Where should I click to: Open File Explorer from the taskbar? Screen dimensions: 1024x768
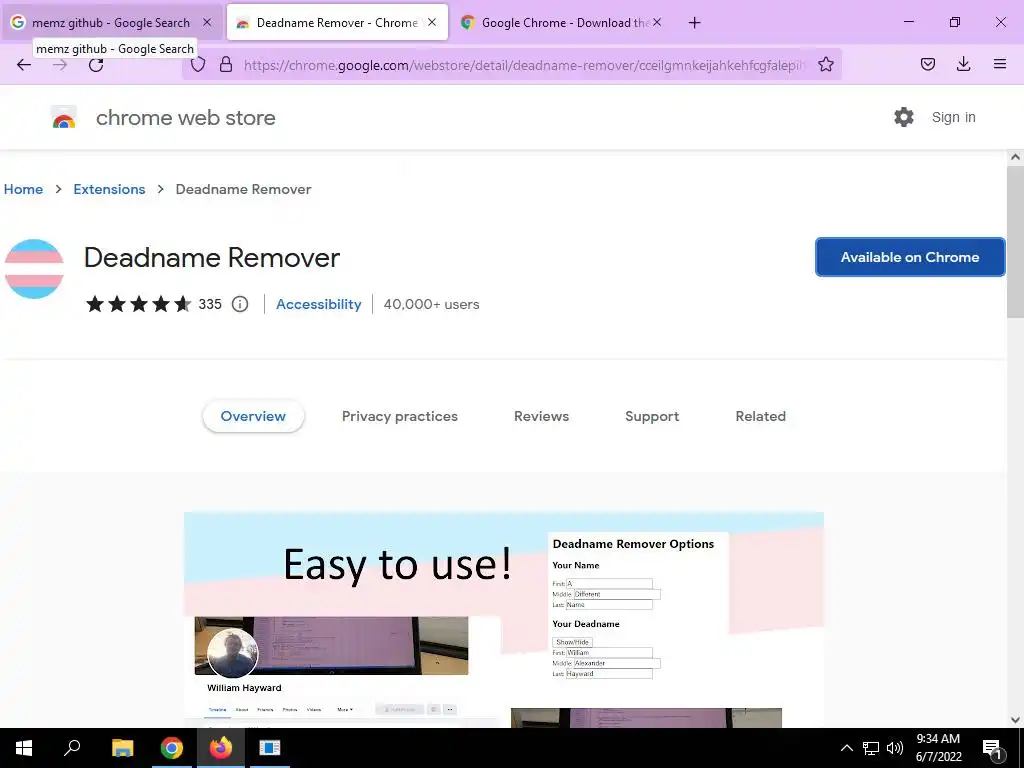(122, 748)
